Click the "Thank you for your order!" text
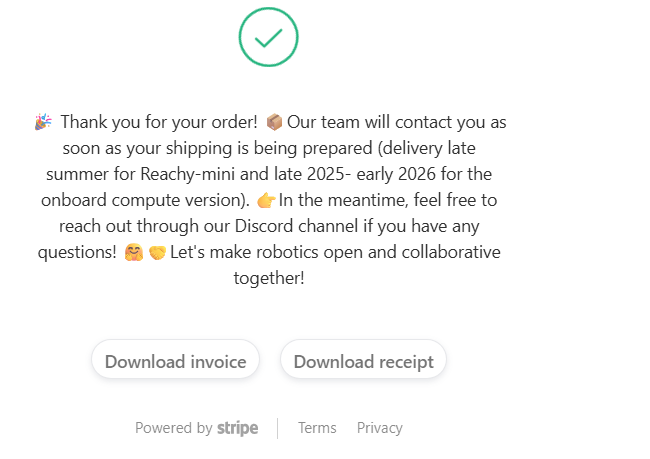This screenshot has width=650, height=459. pyautogui.click(x=158, y=122)
